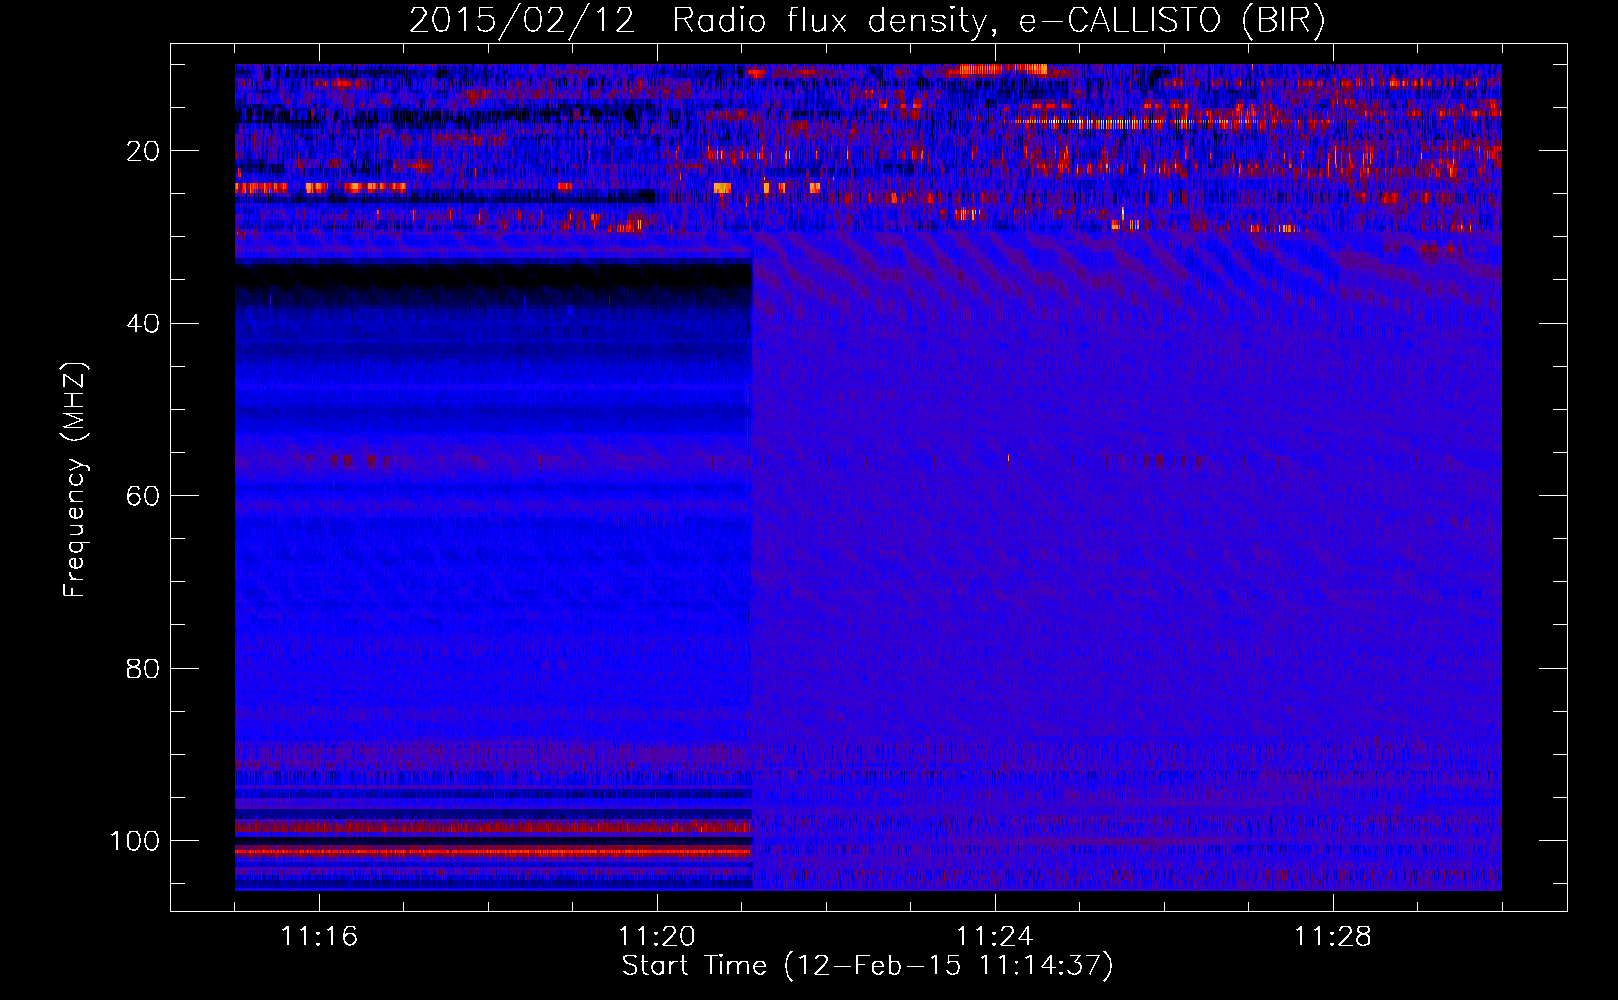This screenshot has width=1618, height=1000.
Task: Click the frequency tick label '80'
Action: (x=143, y=668)
